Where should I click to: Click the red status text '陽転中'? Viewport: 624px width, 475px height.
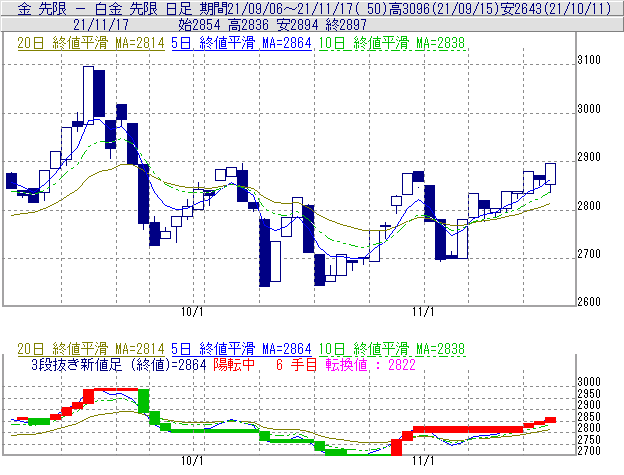pyautogui.click(x=234, y=364)
